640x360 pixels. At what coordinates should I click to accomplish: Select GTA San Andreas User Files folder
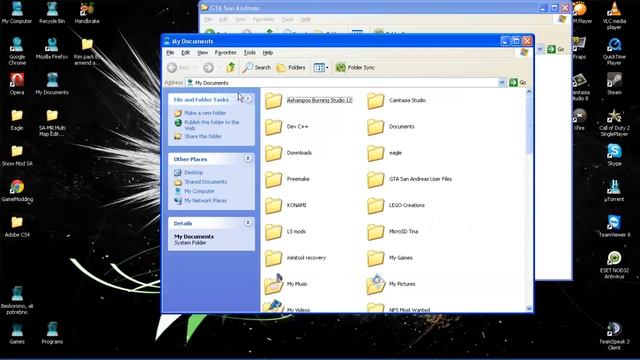point(409,179)
